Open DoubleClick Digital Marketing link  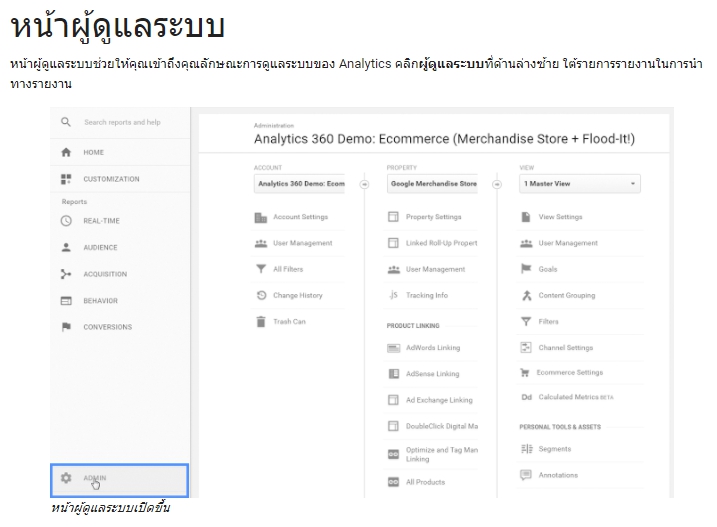click(442, 426)
